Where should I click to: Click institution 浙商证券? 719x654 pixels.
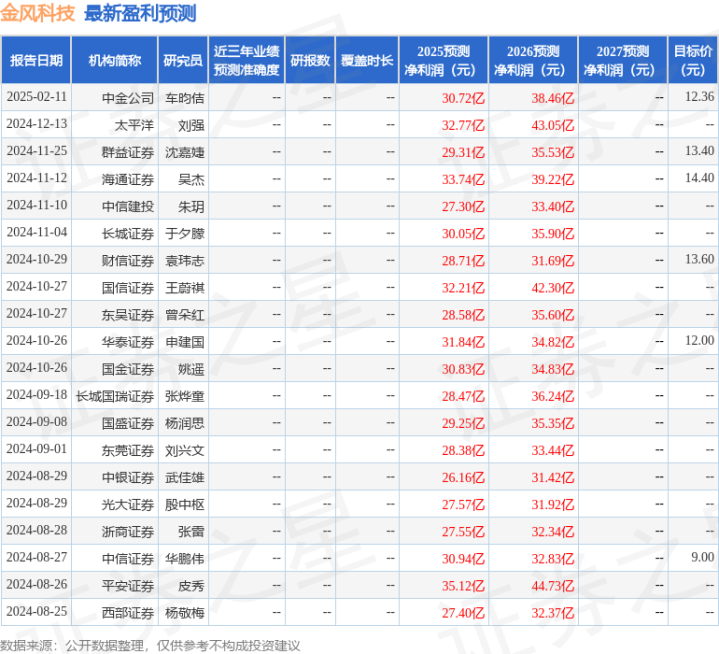click(128, 531)
